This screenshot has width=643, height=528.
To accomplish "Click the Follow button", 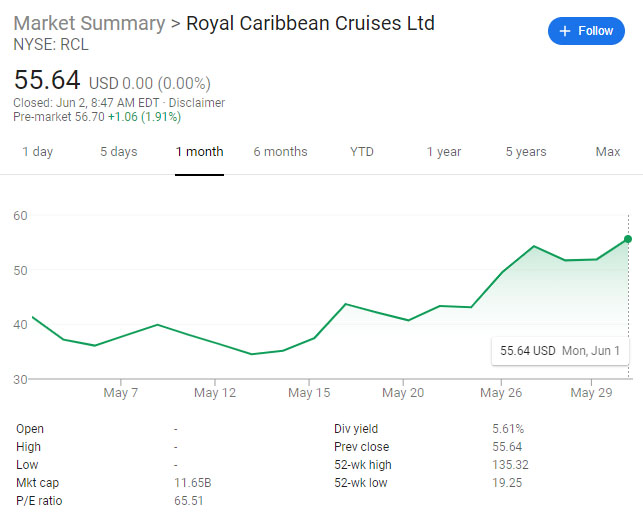I will tap(586, 31).
